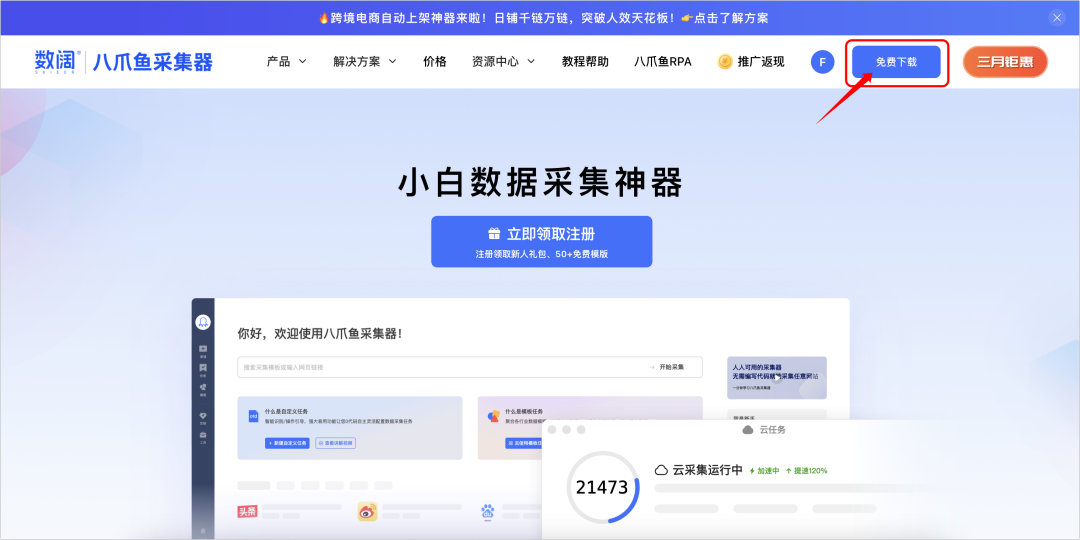Expand the chevron next to 解决方案
This screenshot has height=540, width=1080.
tap(392, 61)
